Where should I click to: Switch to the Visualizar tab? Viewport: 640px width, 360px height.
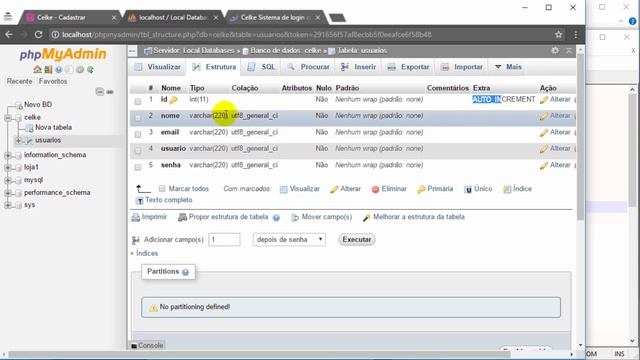[158, 67]
